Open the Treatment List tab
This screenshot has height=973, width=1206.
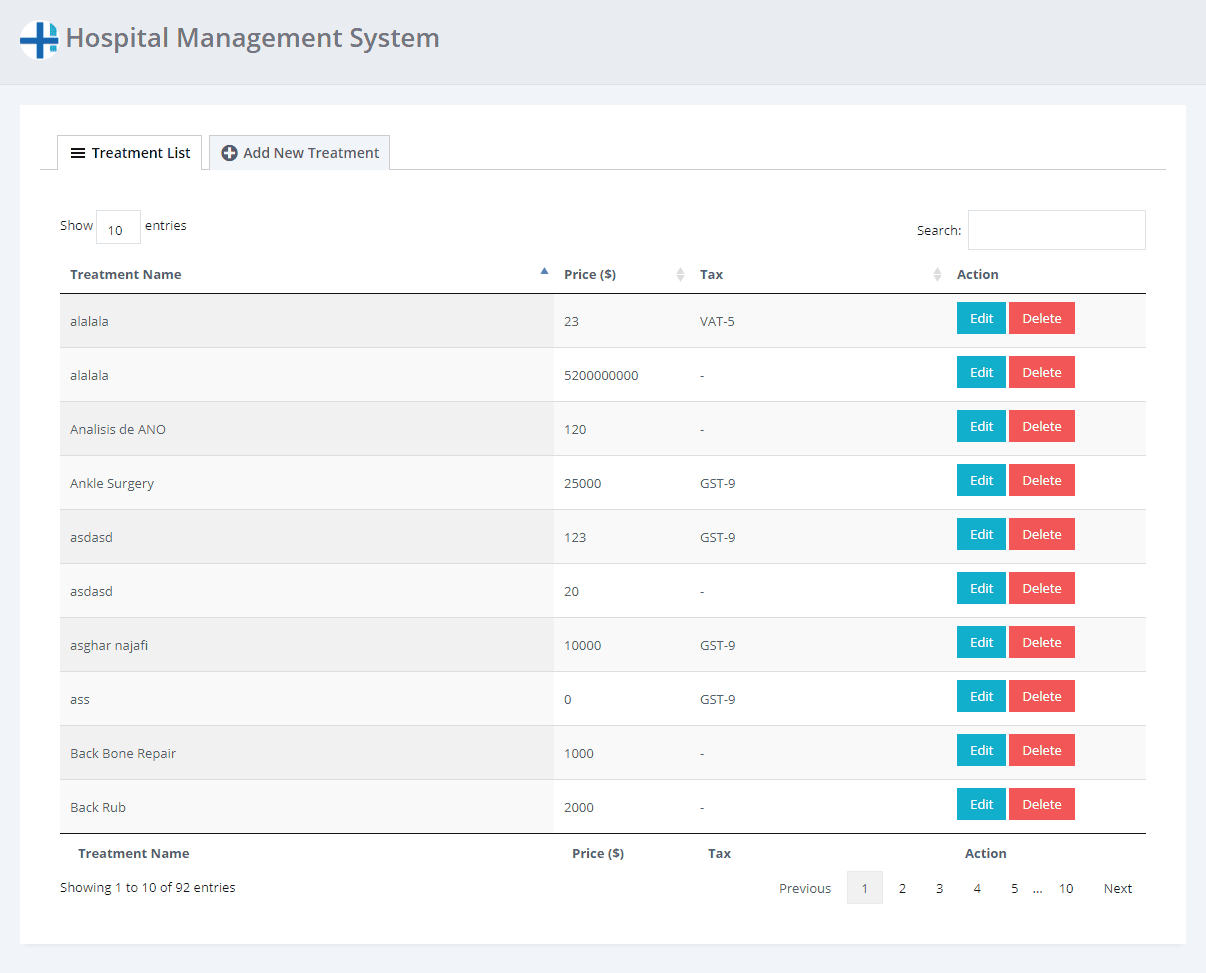(x=130, y=153)
